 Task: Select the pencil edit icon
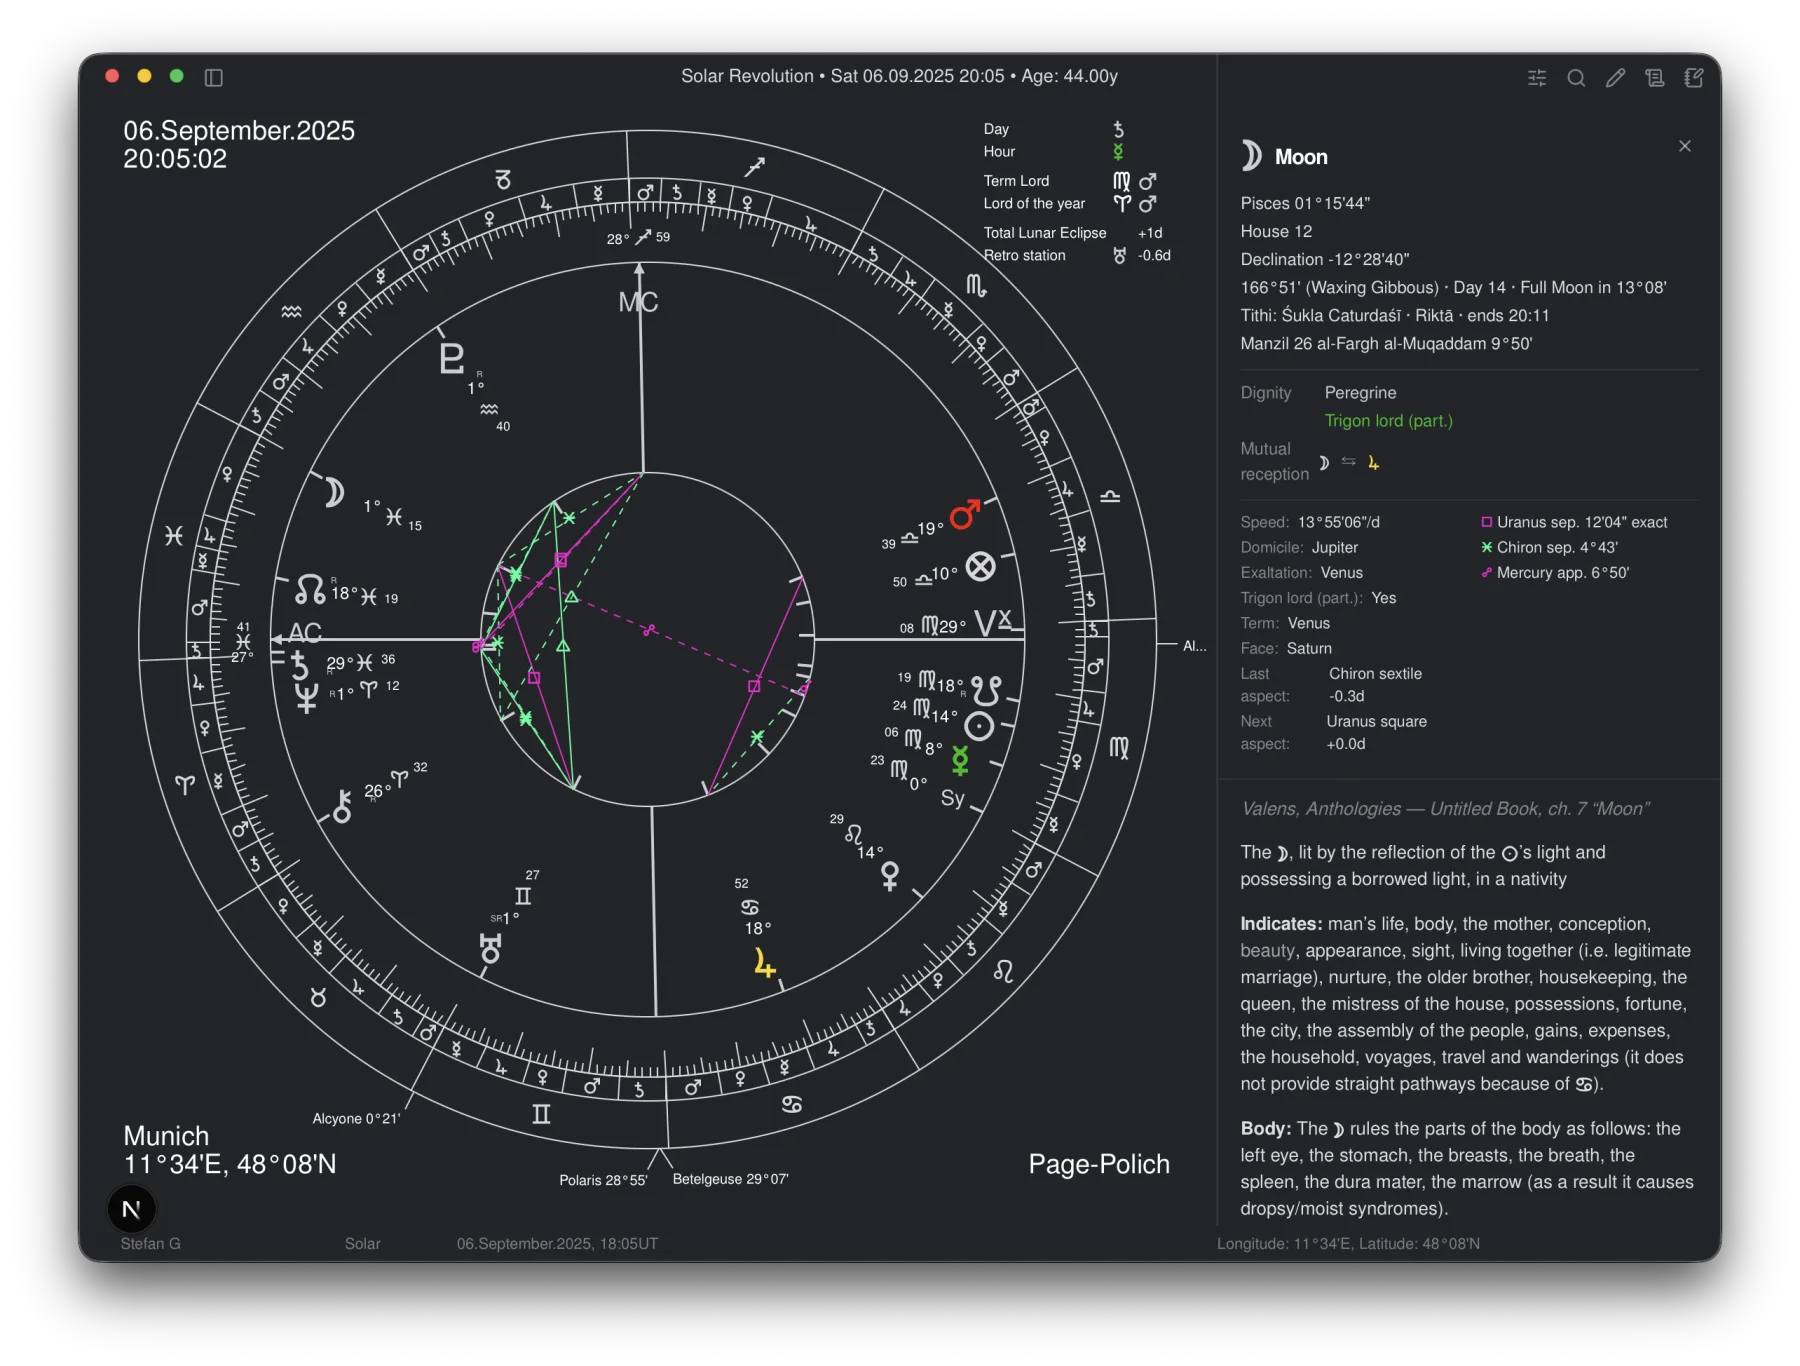(1615, 78)
